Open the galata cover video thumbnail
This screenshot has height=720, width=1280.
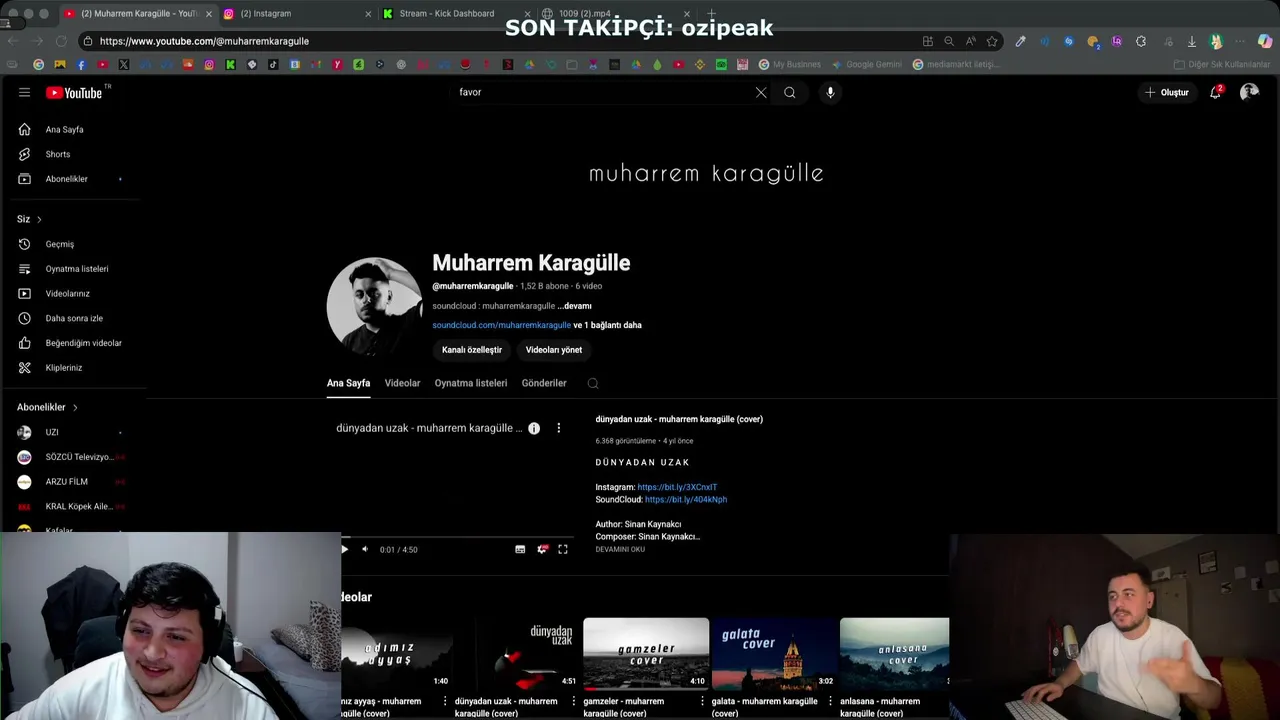(x=774, y=654)
